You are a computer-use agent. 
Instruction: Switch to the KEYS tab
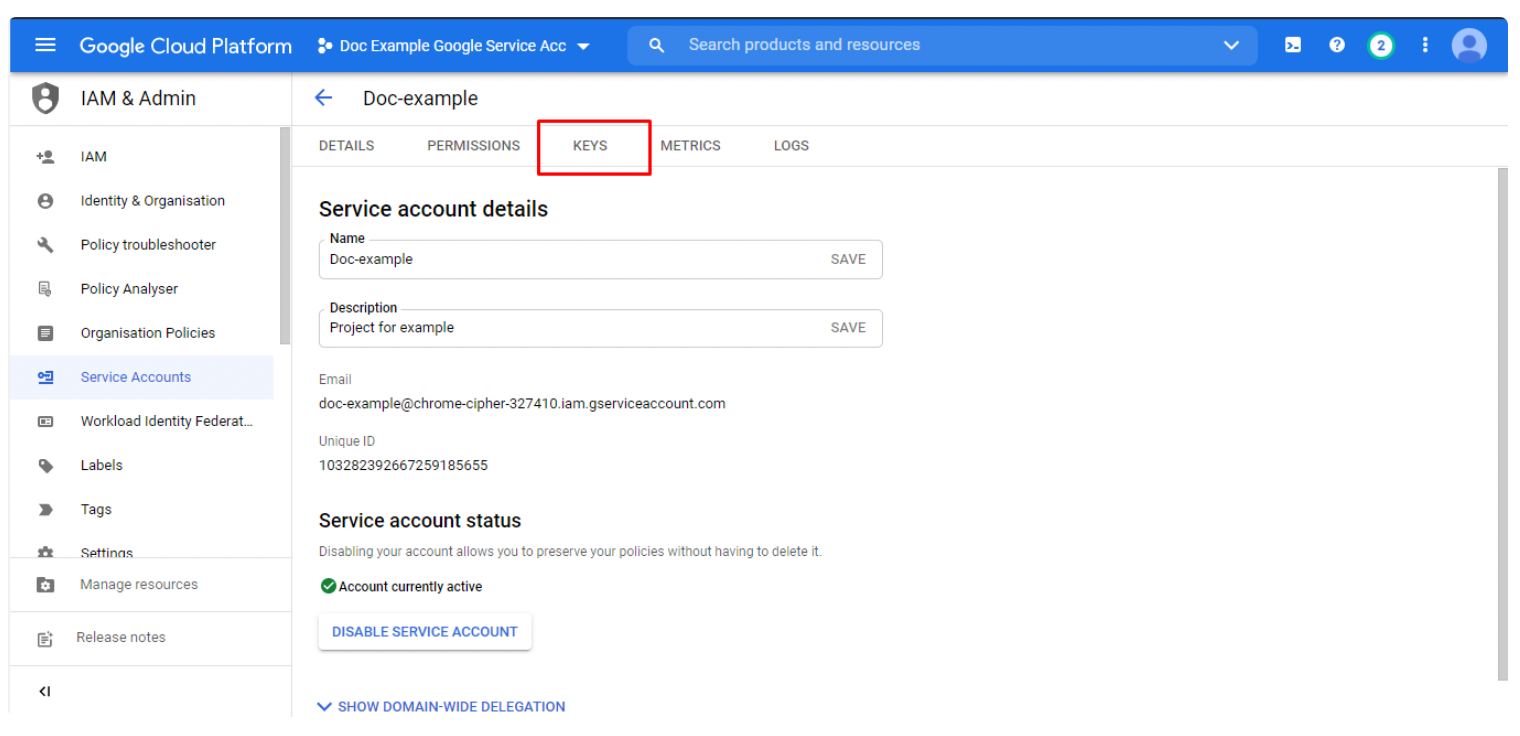point(590,145)
